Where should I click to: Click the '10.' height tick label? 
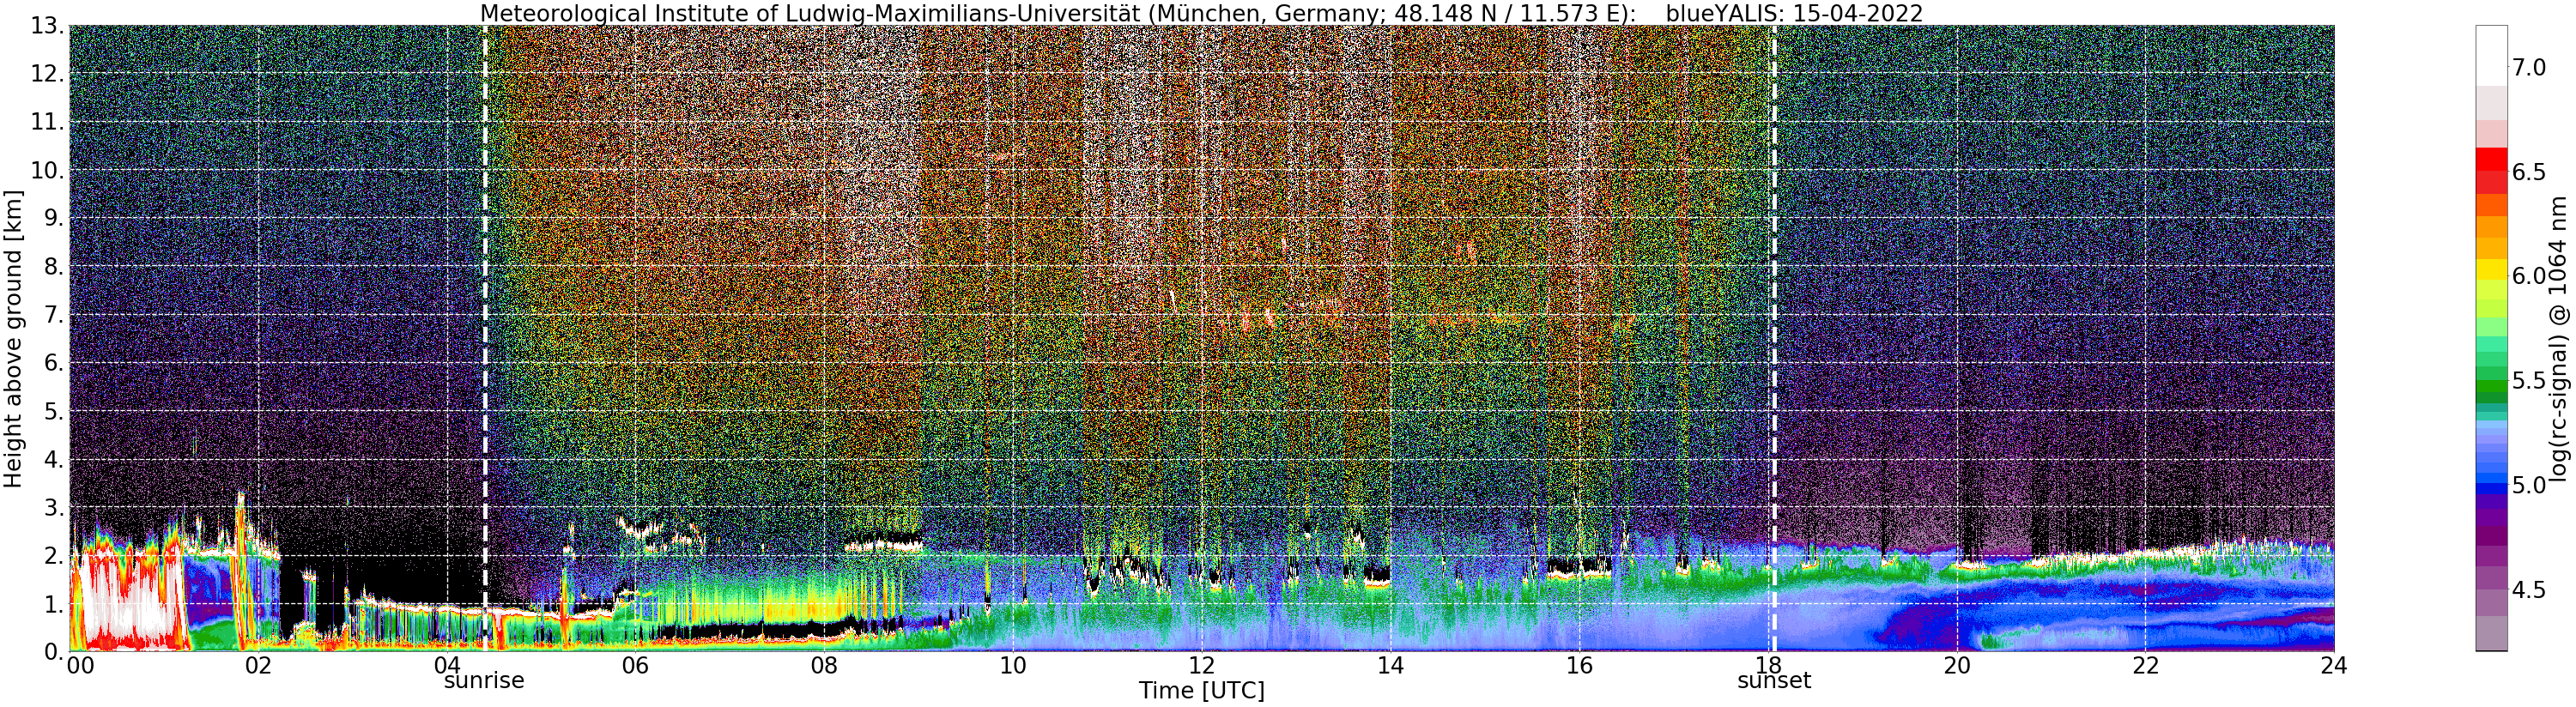47,170
